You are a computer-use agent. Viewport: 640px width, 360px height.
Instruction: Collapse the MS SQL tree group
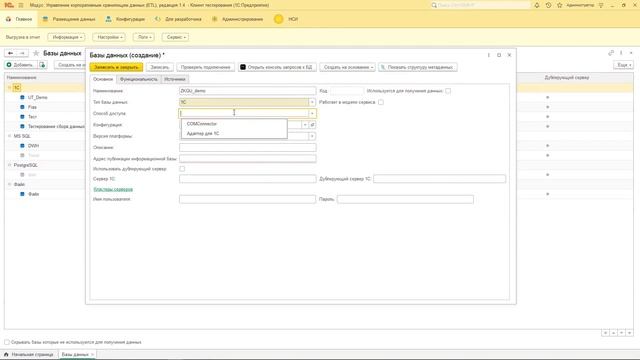[9, 136]
